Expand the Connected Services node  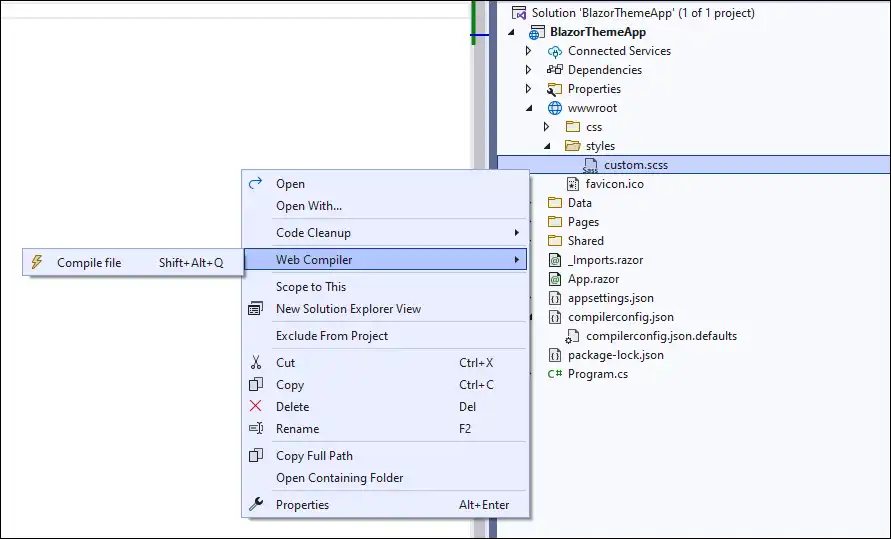click(528, 51)
